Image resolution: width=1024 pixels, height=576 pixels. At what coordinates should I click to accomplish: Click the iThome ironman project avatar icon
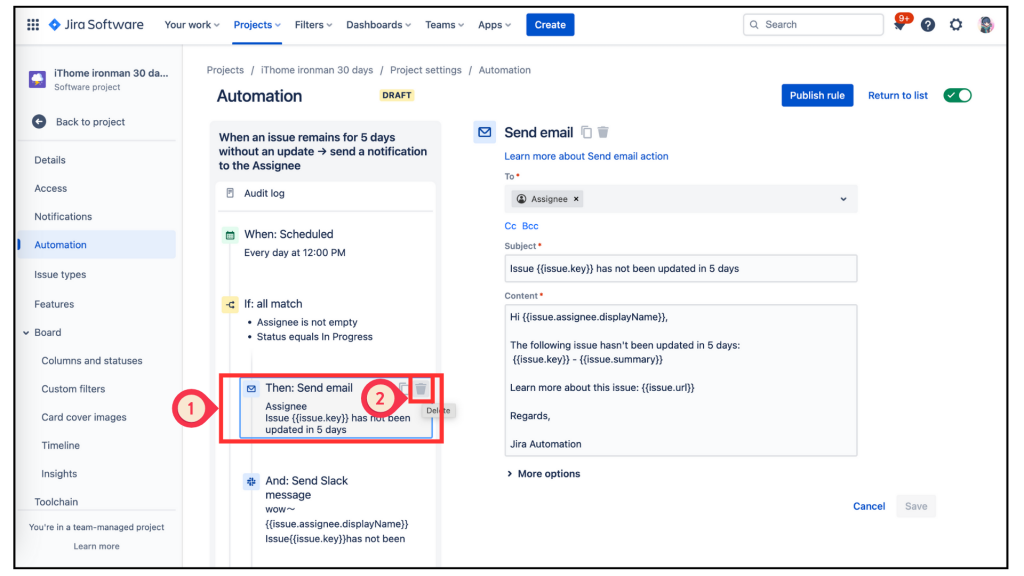37,79
